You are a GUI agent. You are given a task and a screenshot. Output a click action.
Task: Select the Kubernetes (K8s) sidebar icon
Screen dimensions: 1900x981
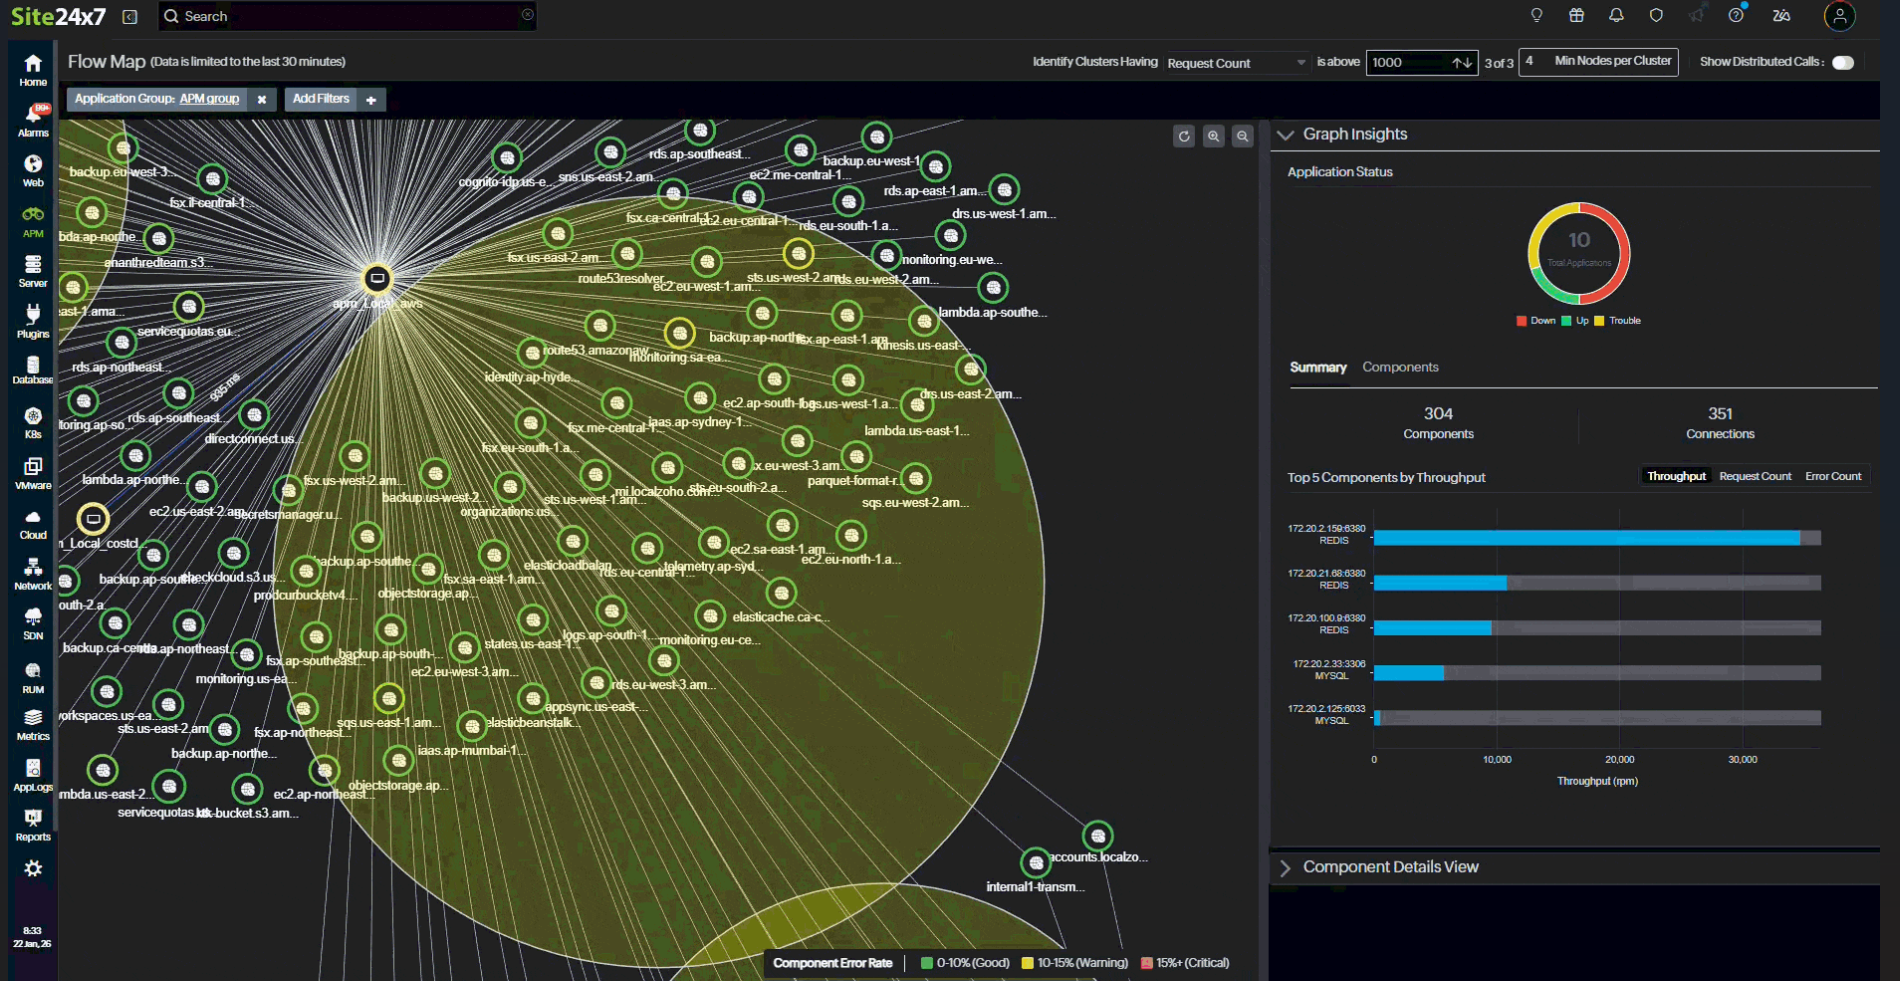tap(32, 420)
